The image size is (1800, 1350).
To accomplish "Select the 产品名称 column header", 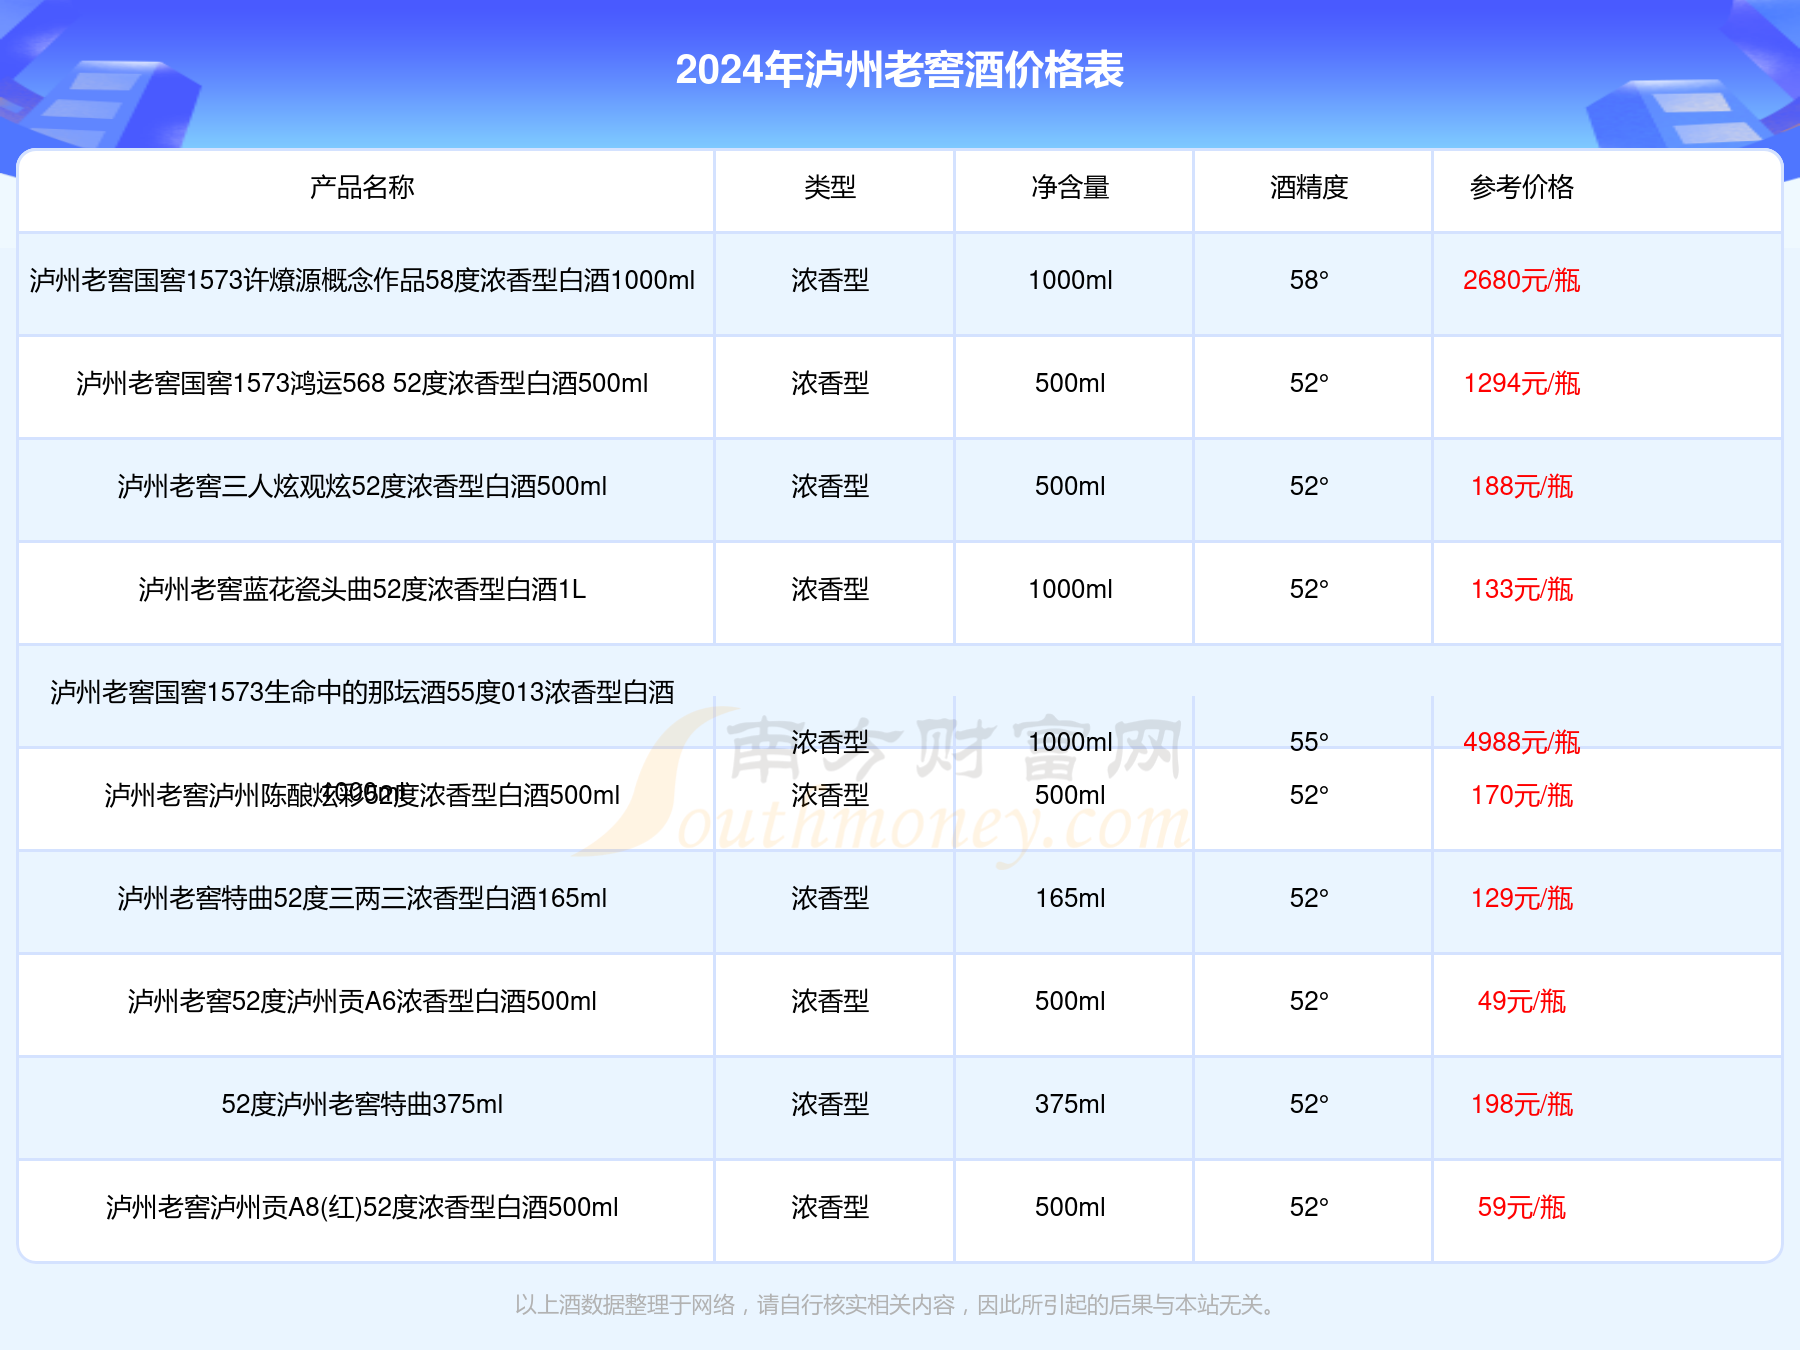I will point(362,187).
